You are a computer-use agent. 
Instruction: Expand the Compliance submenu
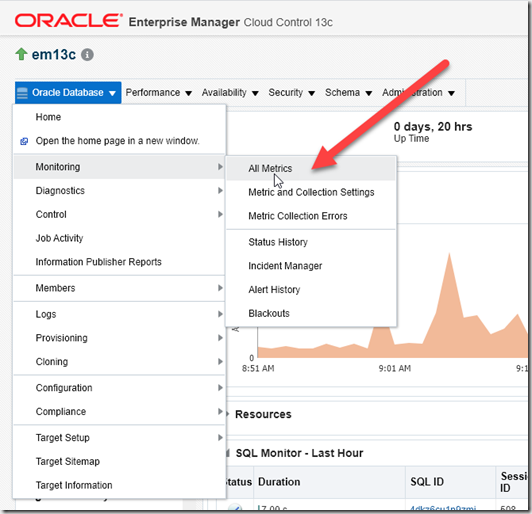click(119, 412)
